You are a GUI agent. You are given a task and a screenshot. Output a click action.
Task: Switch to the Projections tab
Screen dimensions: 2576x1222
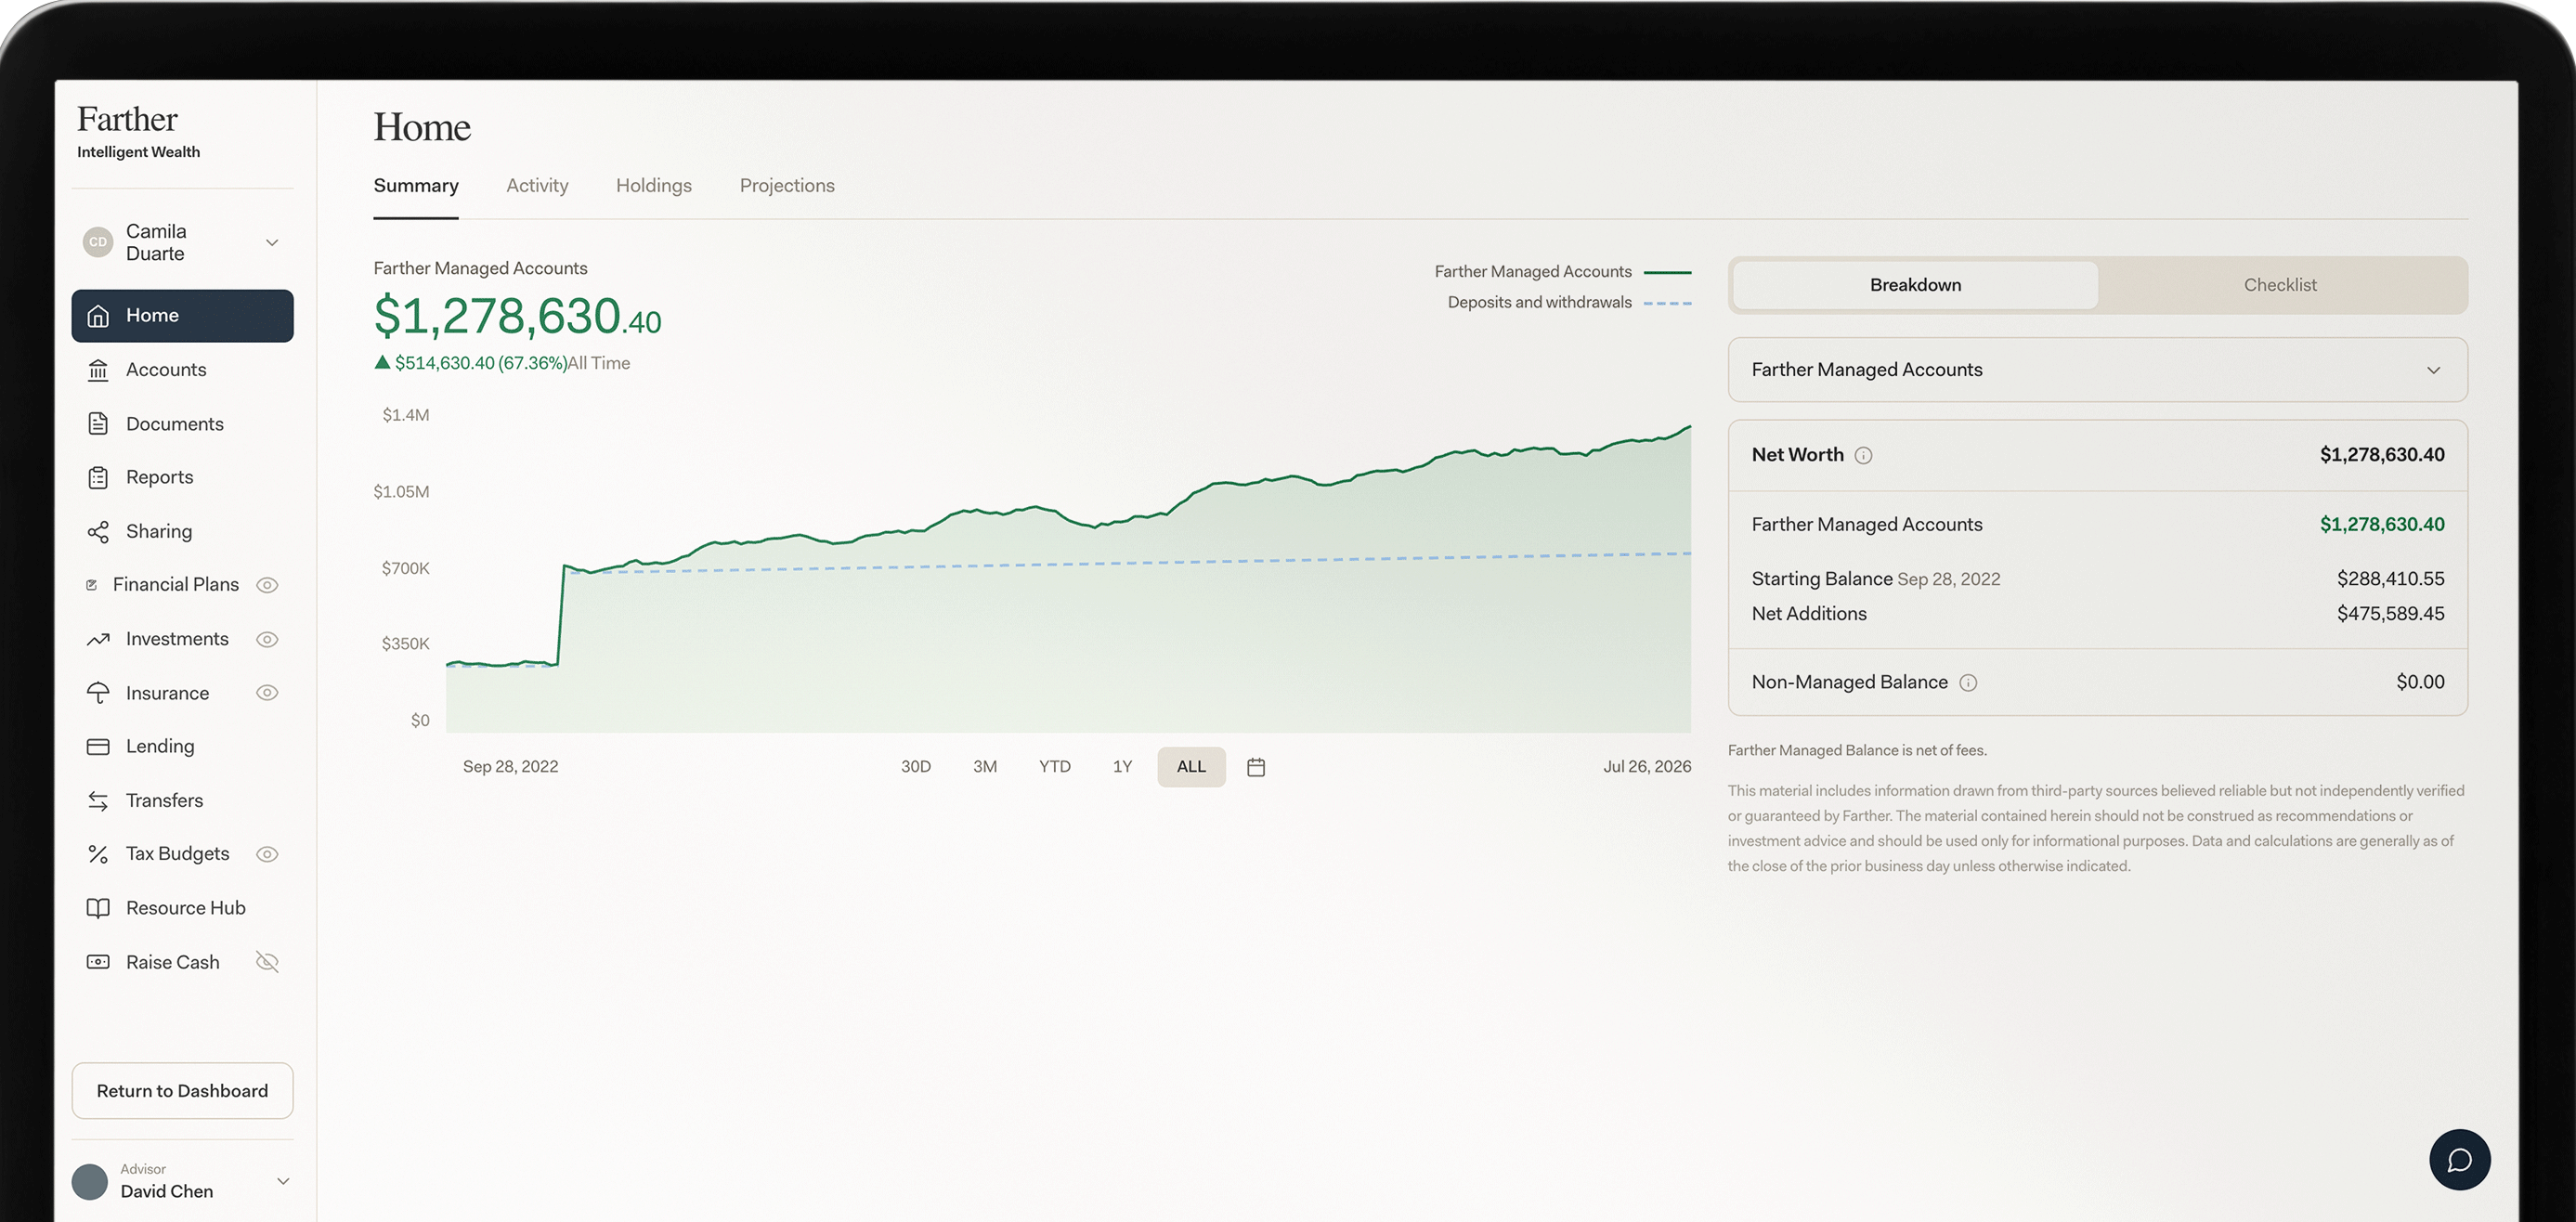(787, 186)
